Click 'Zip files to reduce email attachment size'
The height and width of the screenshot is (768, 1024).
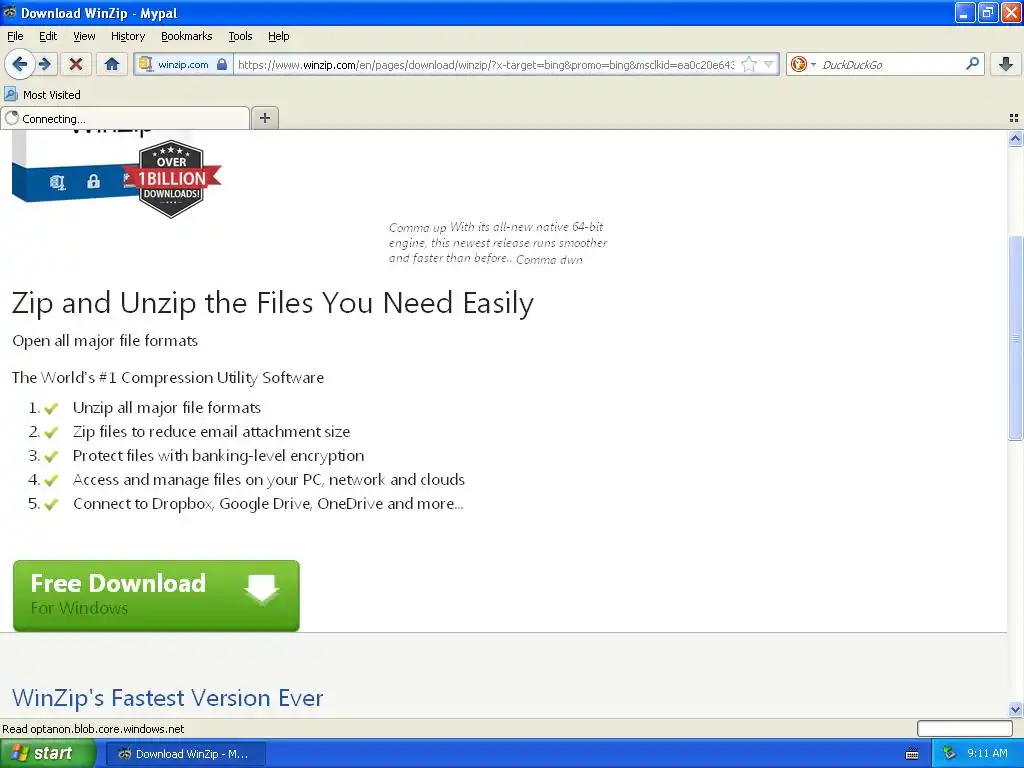pyautogui.click(x=212, y=432)
